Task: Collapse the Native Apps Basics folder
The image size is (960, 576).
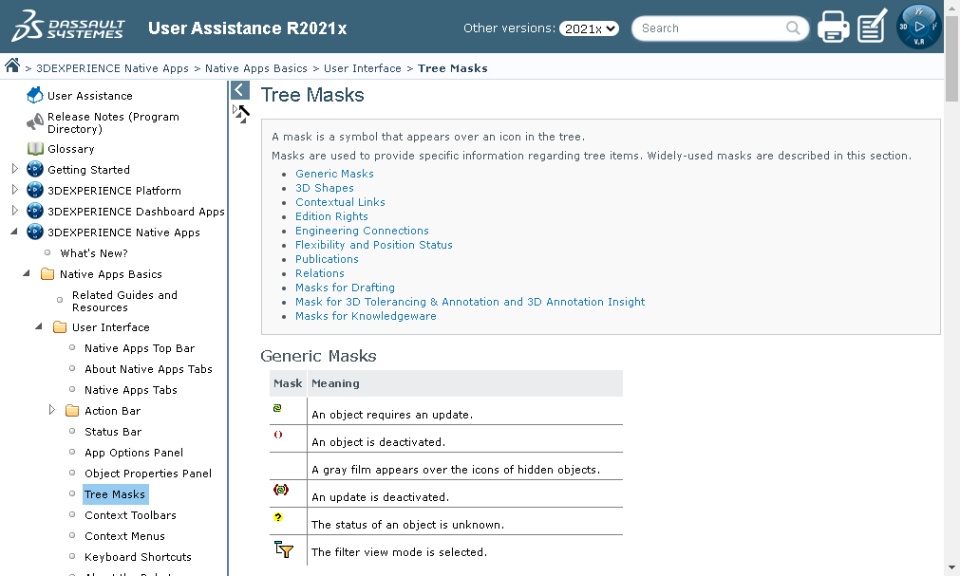Action: click(26, 273)
